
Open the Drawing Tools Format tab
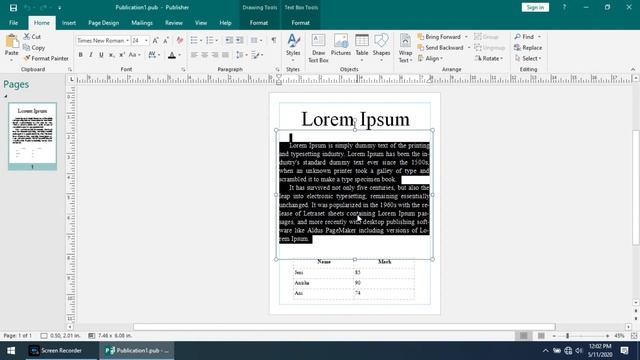click(x=259, y=23)
